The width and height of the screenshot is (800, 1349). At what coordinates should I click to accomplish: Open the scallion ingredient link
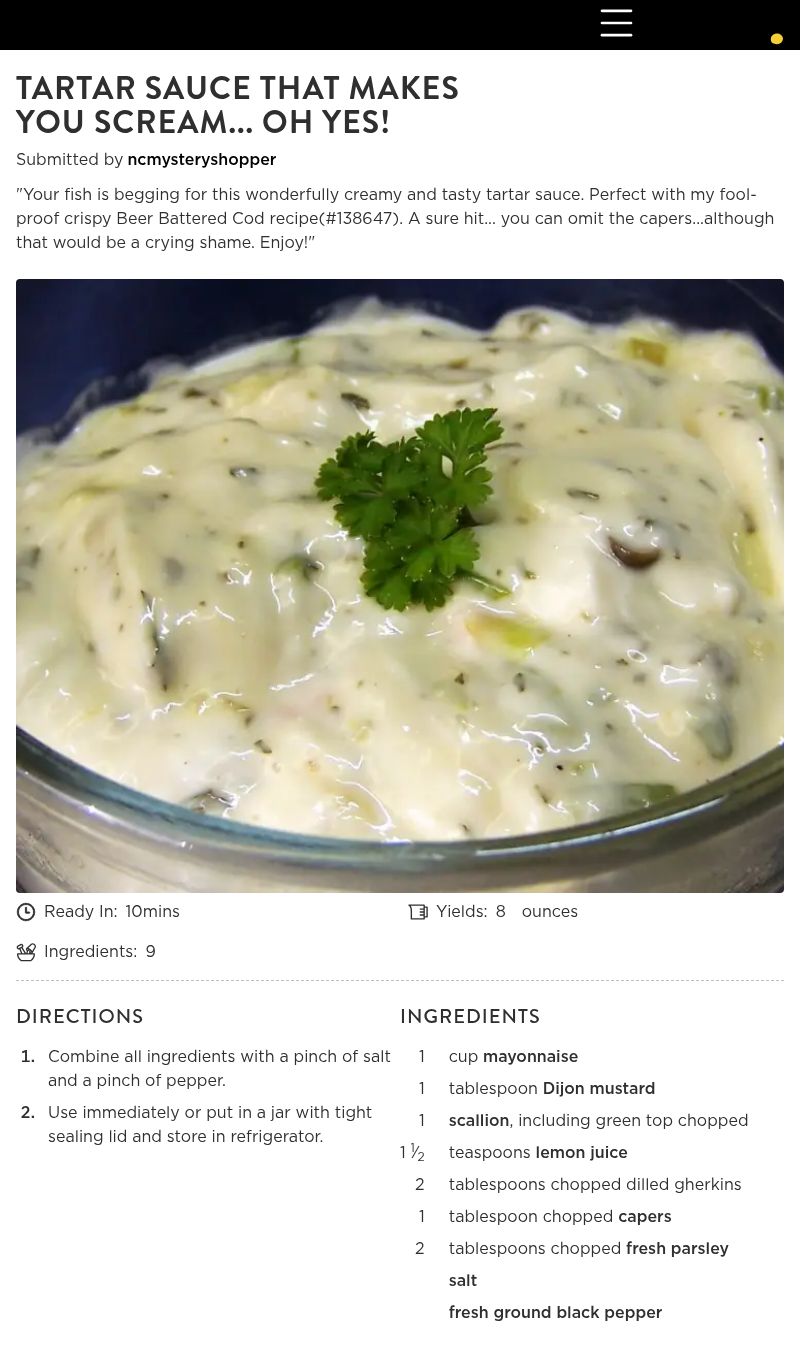point(479,1121)
